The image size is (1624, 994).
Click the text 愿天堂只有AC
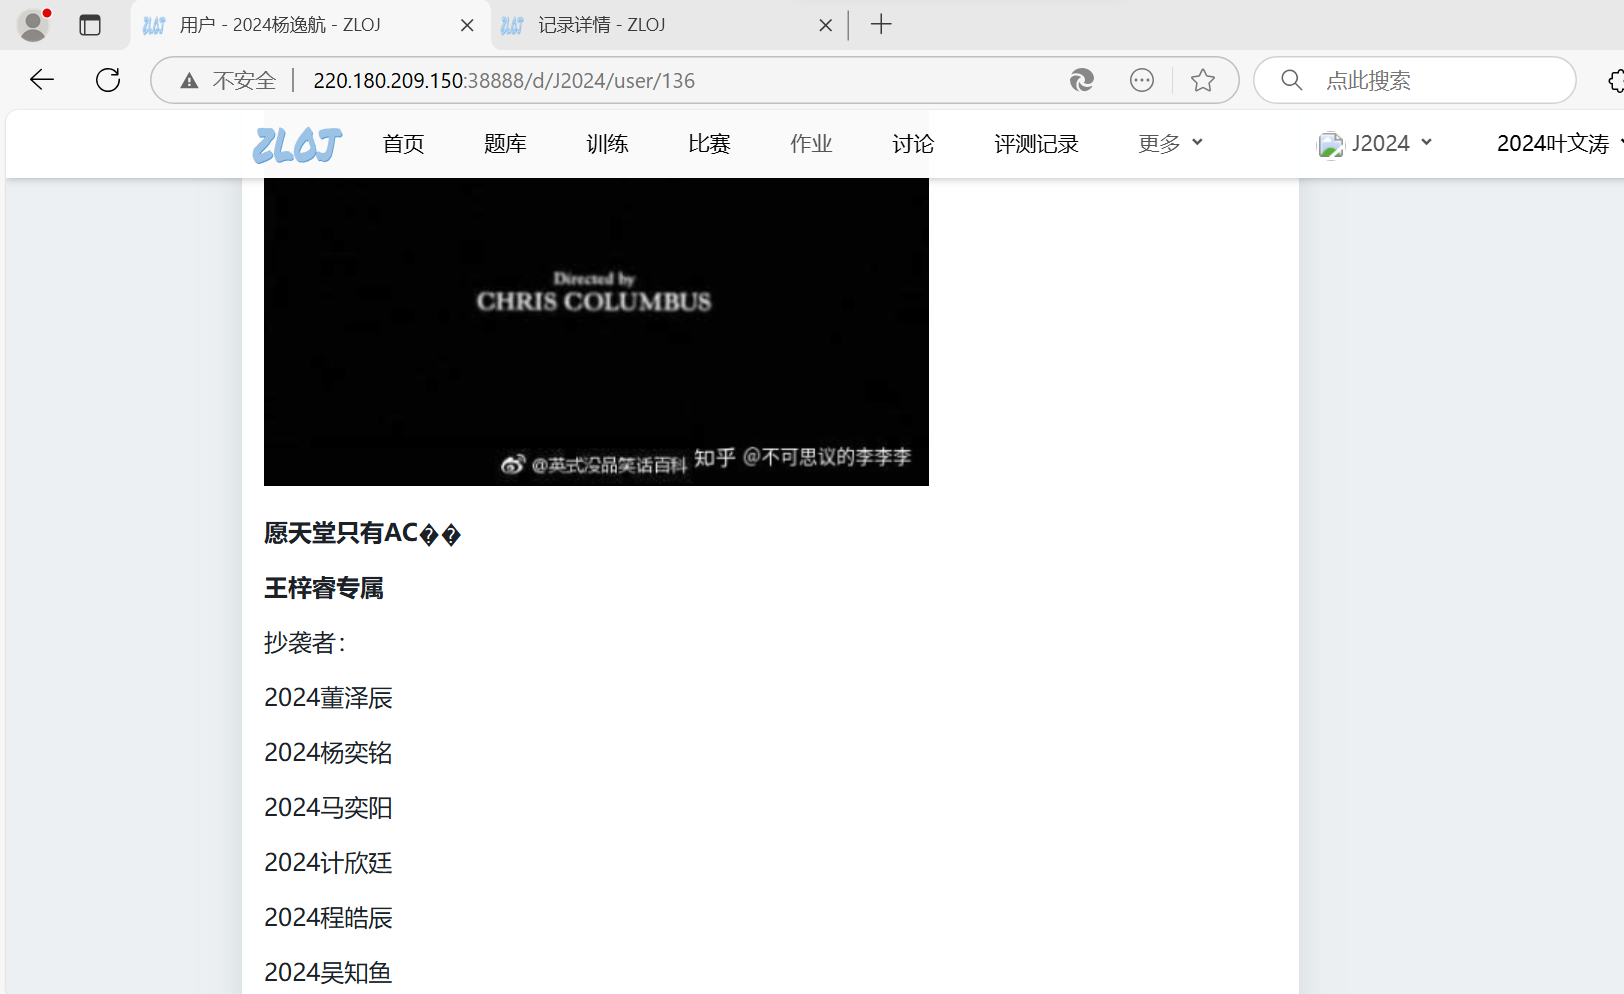341,533
